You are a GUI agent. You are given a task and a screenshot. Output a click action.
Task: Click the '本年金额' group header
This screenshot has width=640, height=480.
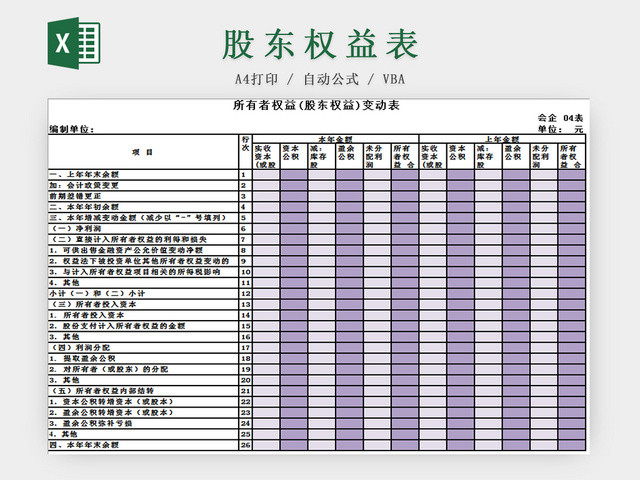click(336, 139)
